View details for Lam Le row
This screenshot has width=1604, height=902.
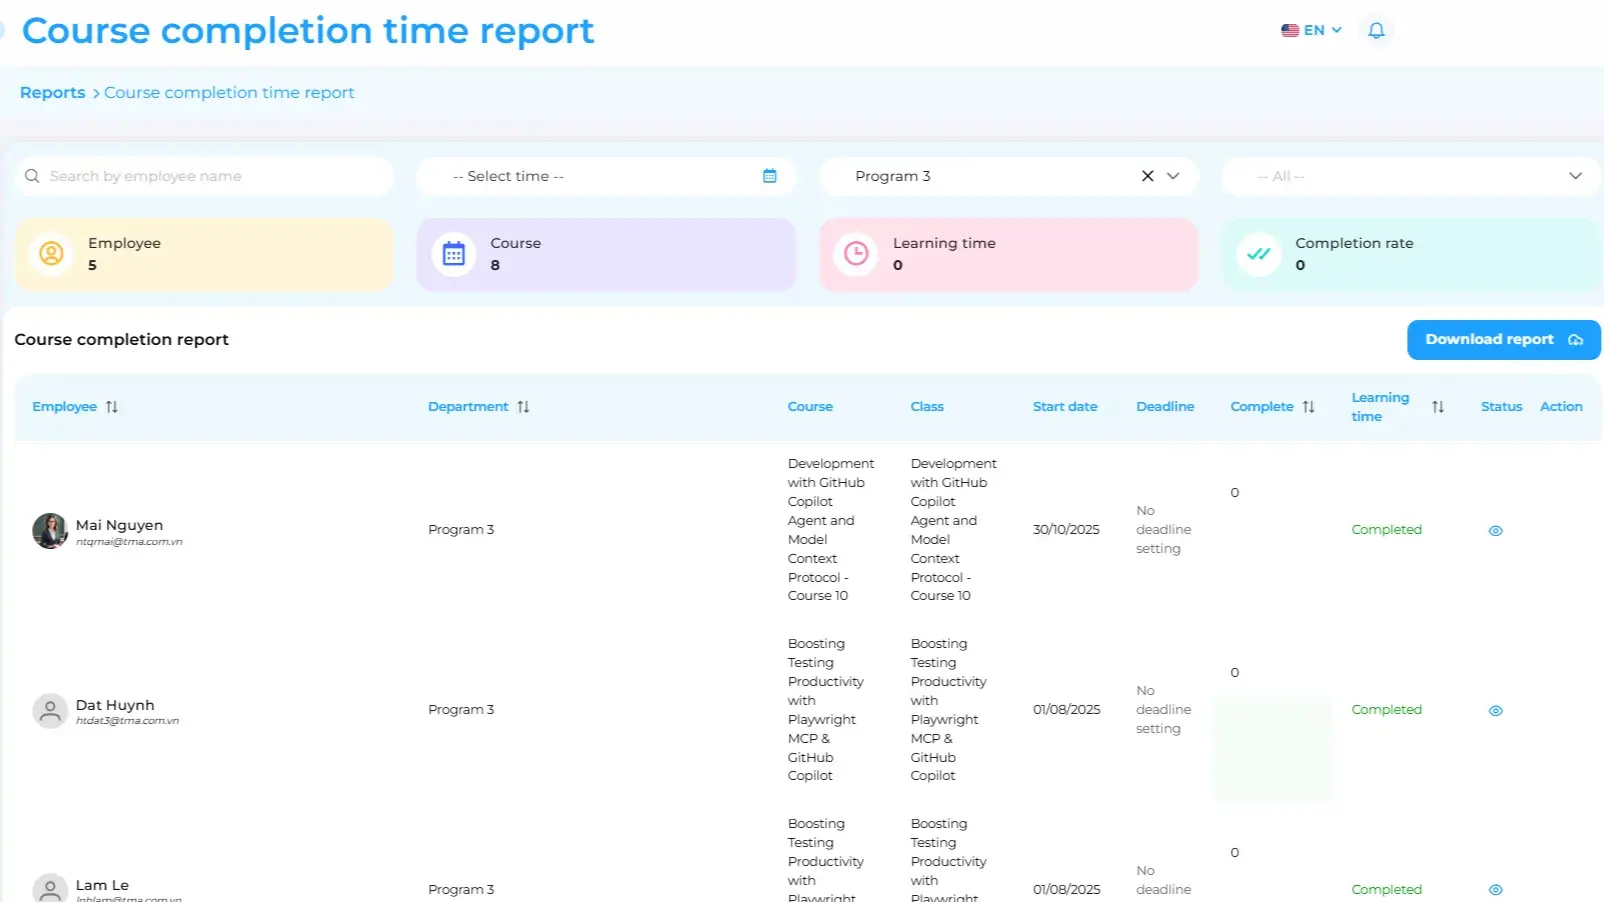pos(1496,890)
